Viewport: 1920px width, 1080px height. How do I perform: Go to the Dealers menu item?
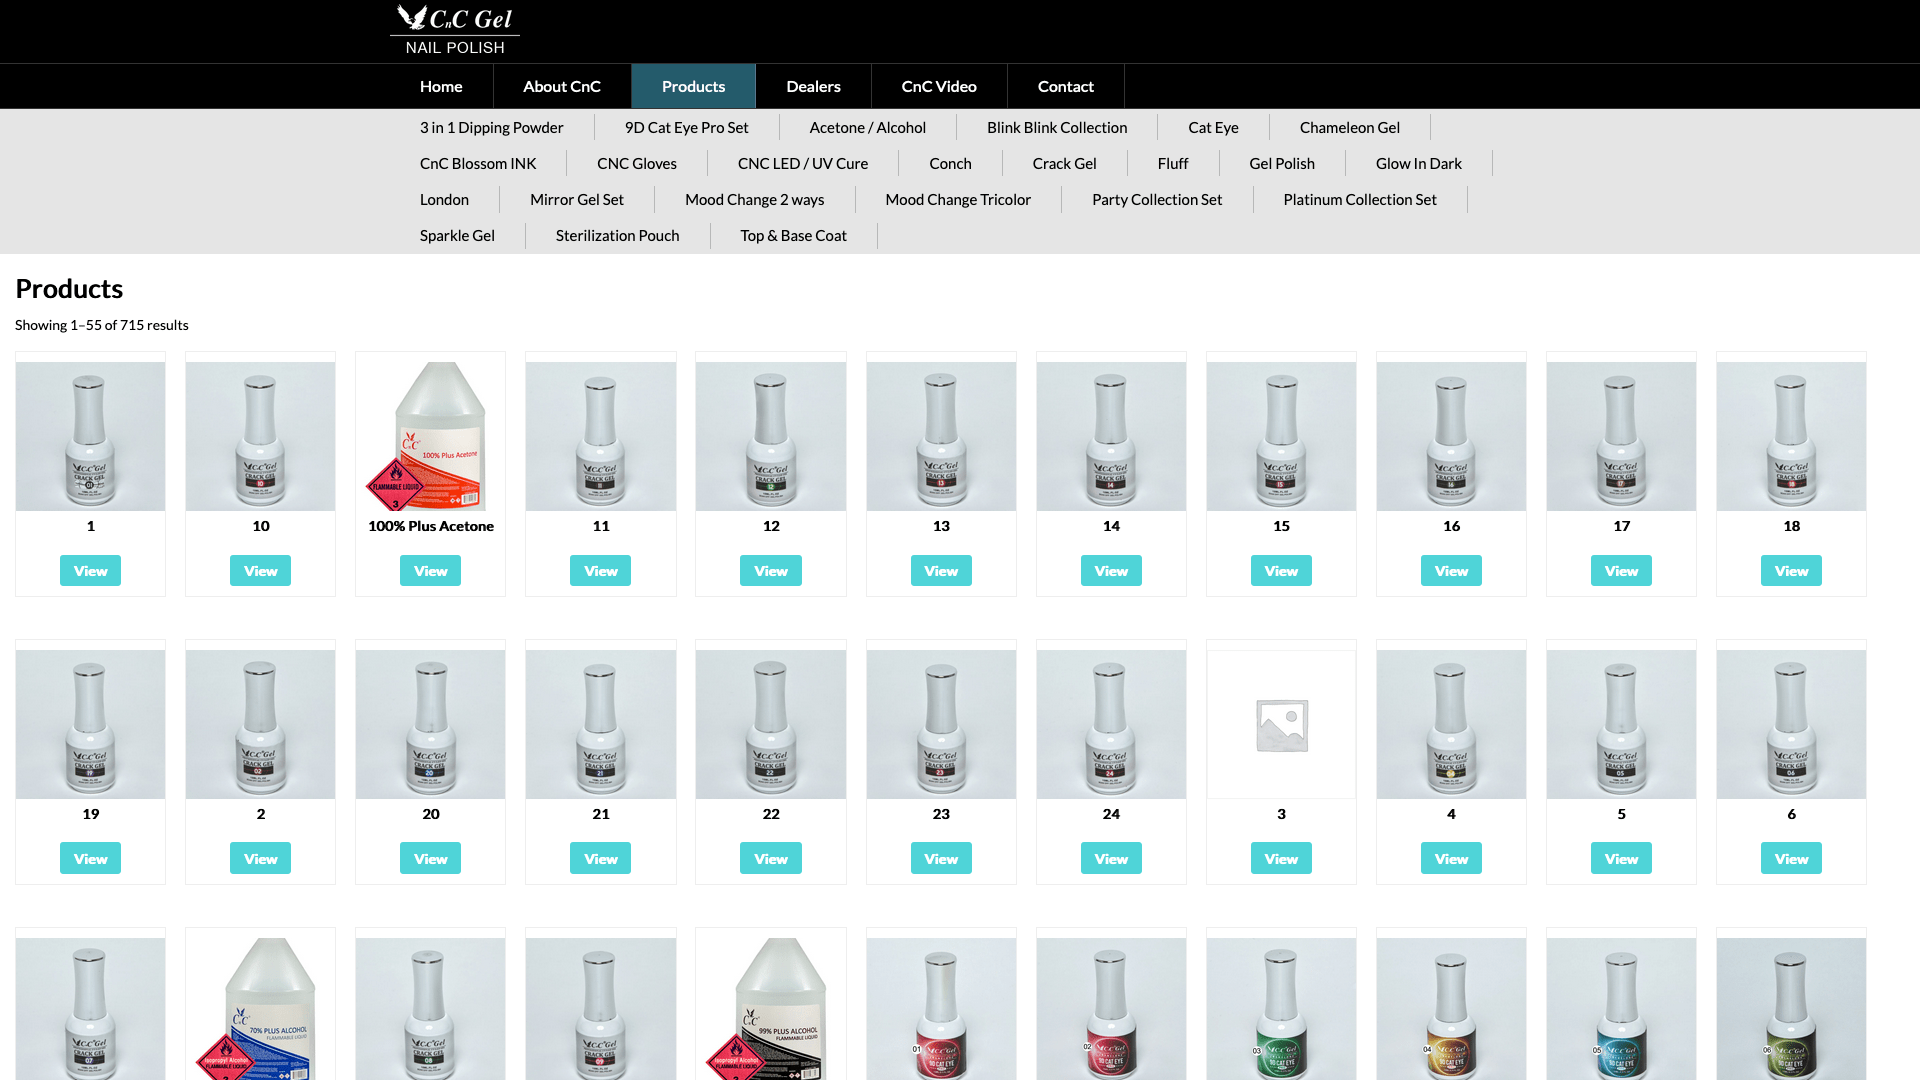pyautogui.click(x=813, y=86)
